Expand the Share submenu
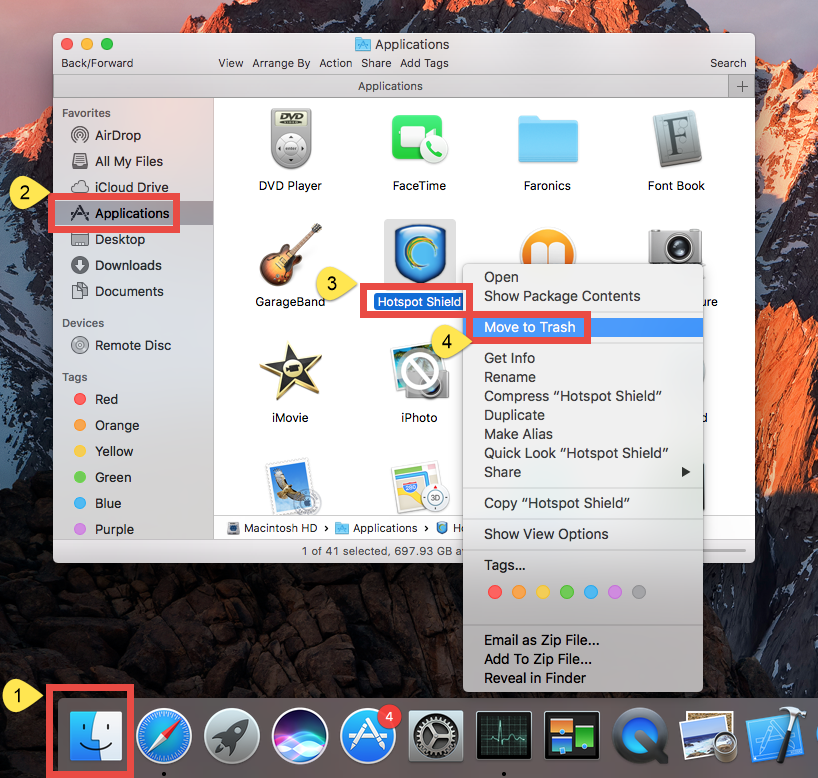 point(502,472)
